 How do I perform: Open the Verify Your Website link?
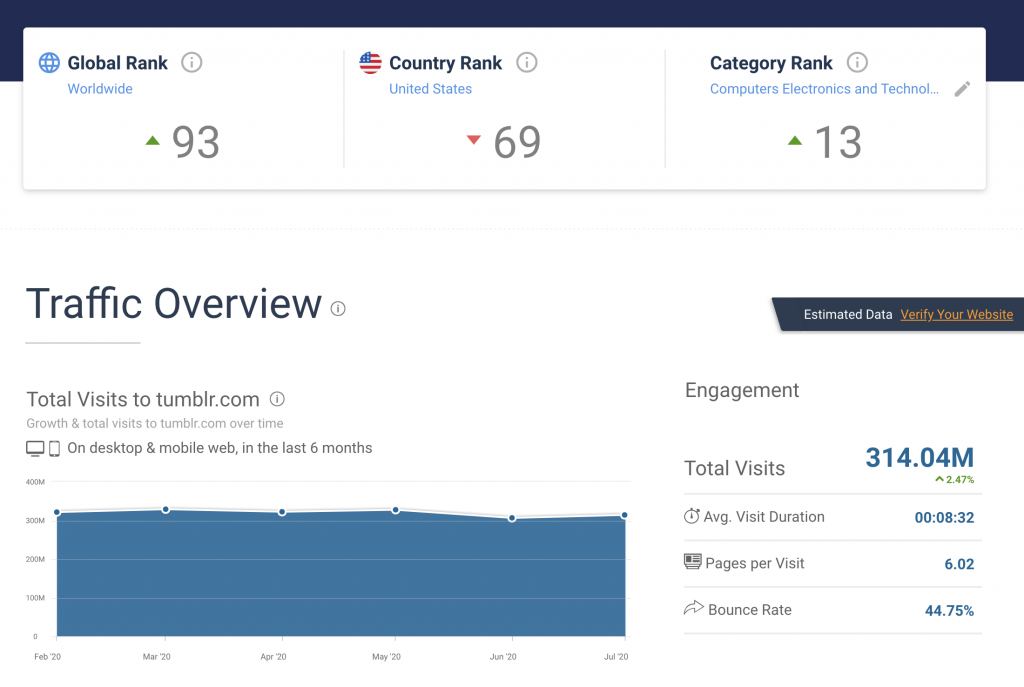pyautogui.click(x=957, y=314)
